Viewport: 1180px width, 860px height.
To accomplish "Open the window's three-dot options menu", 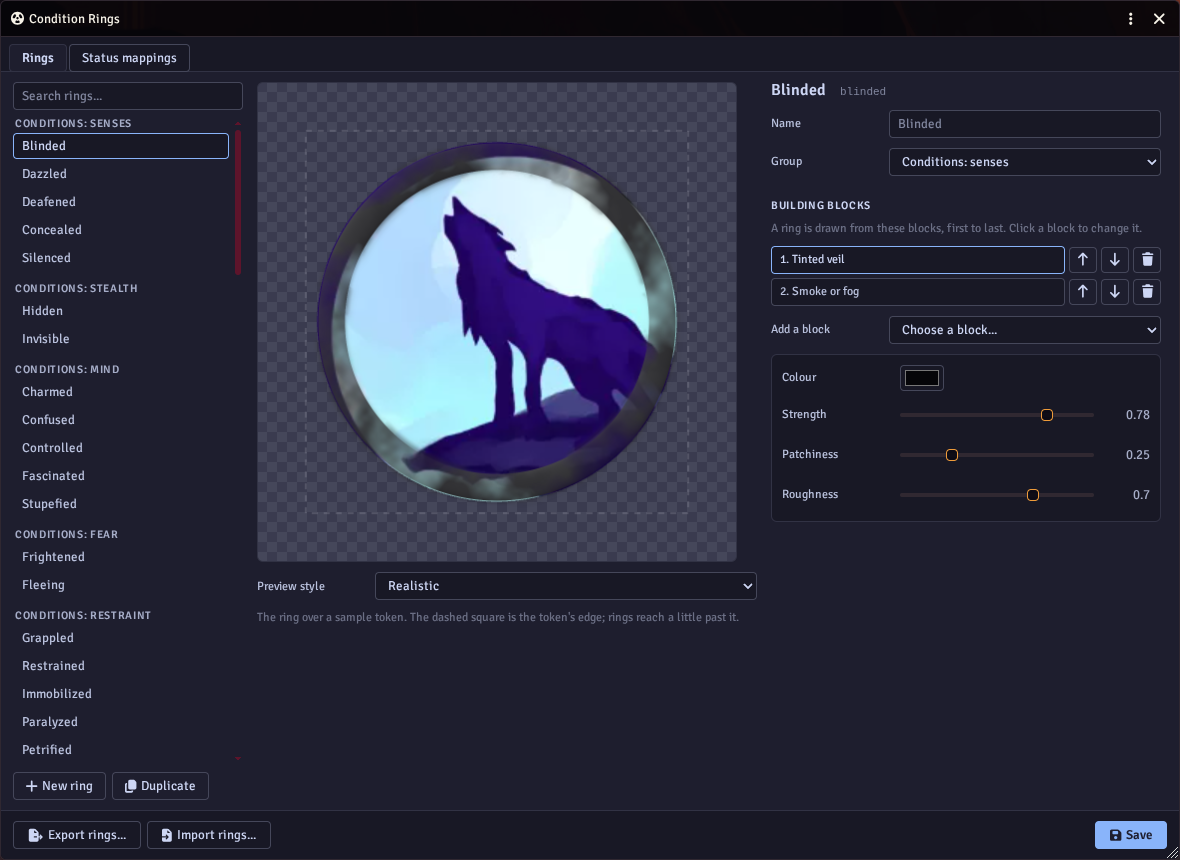I will (1130, 19).
